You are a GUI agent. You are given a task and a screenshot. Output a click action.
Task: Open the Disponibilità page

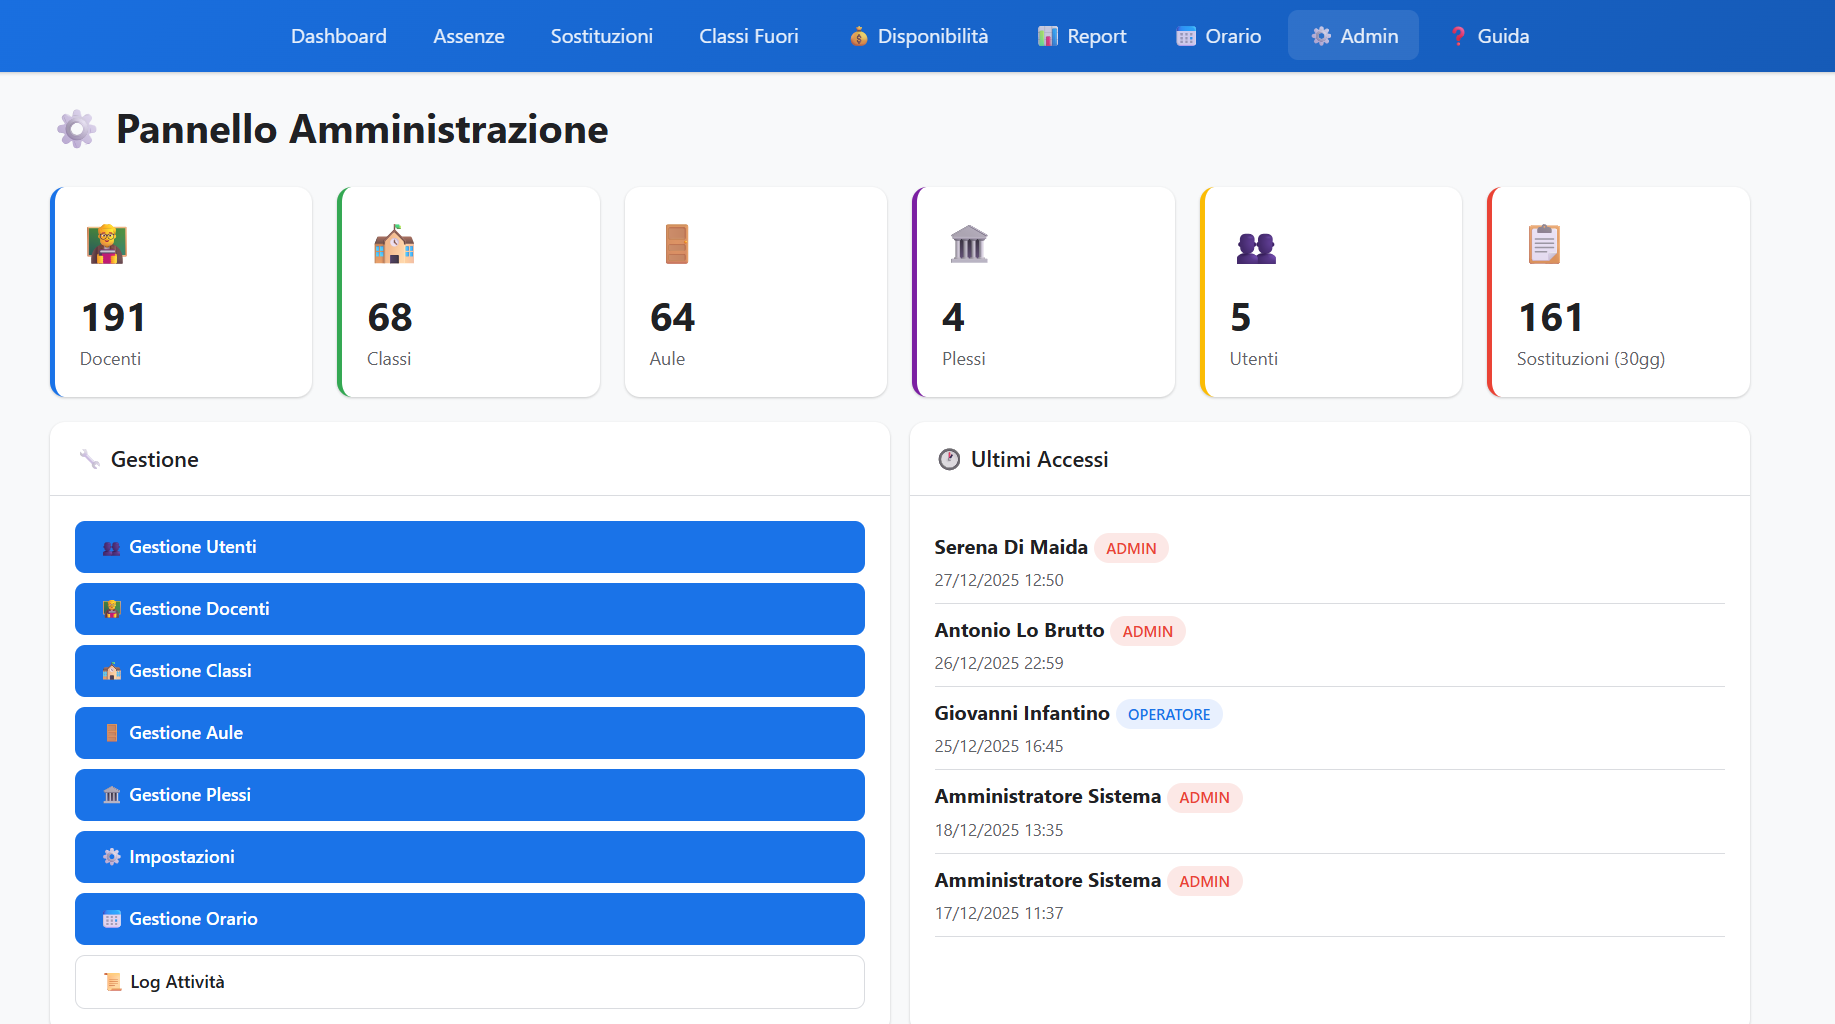pyautogui.click(x=919, y=36)
